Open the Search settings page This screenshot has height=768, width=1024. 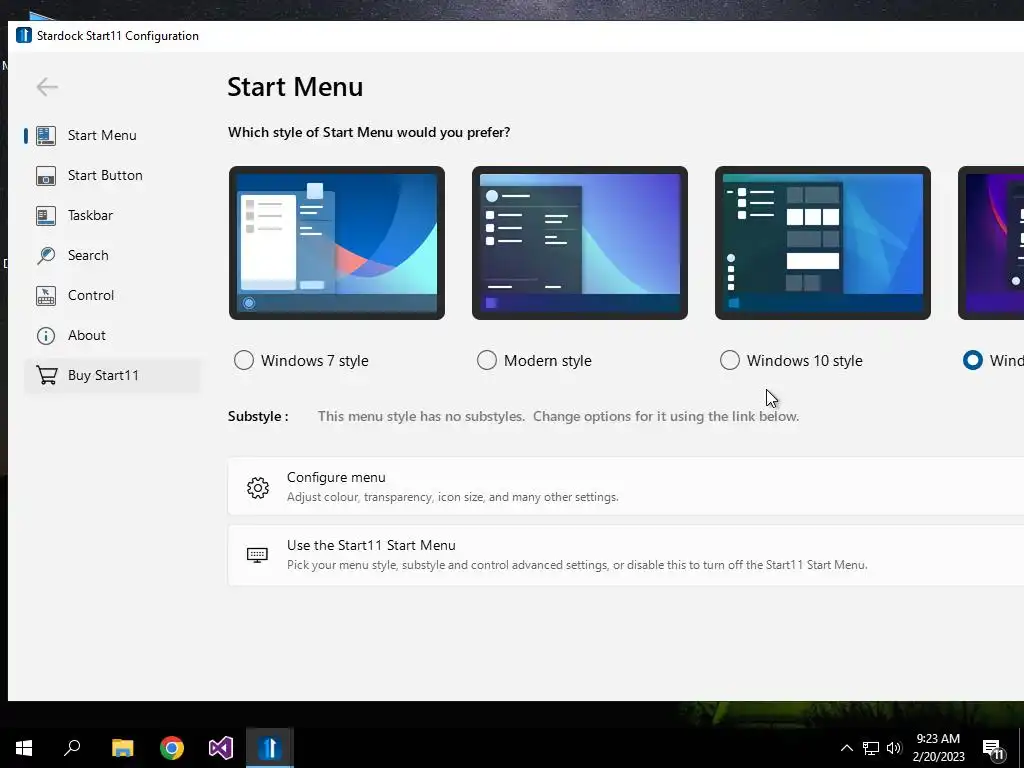[112, 255]
